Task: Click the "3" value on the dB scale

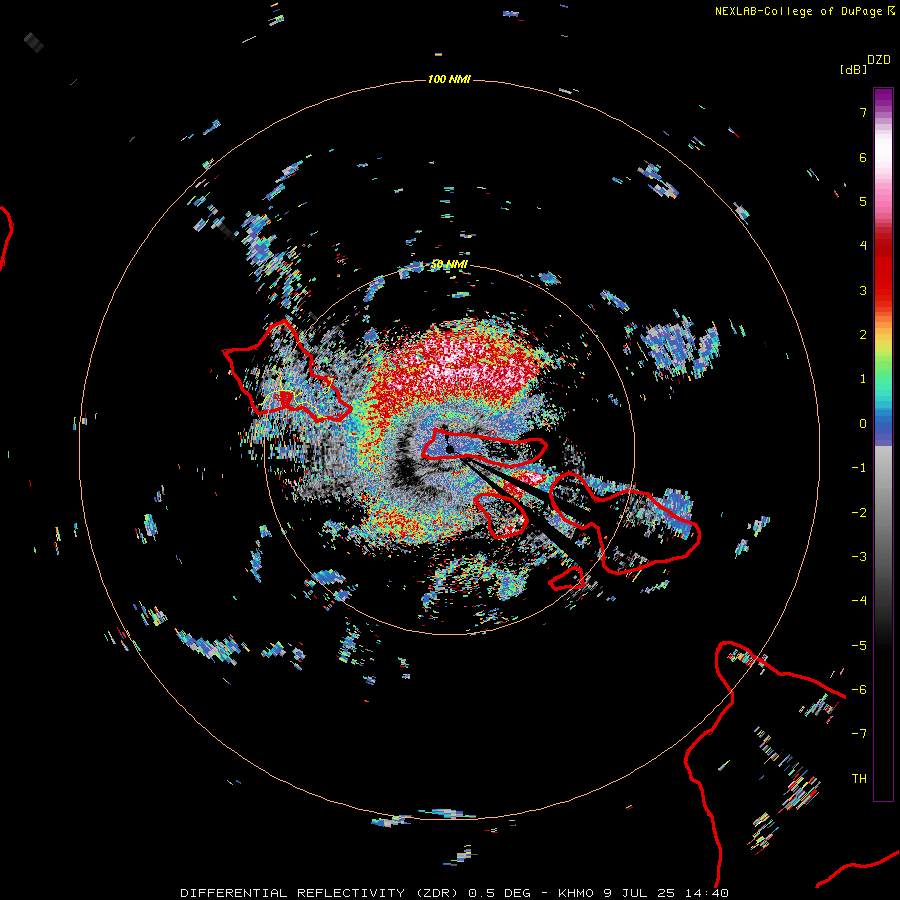Action: coord(863,290)
